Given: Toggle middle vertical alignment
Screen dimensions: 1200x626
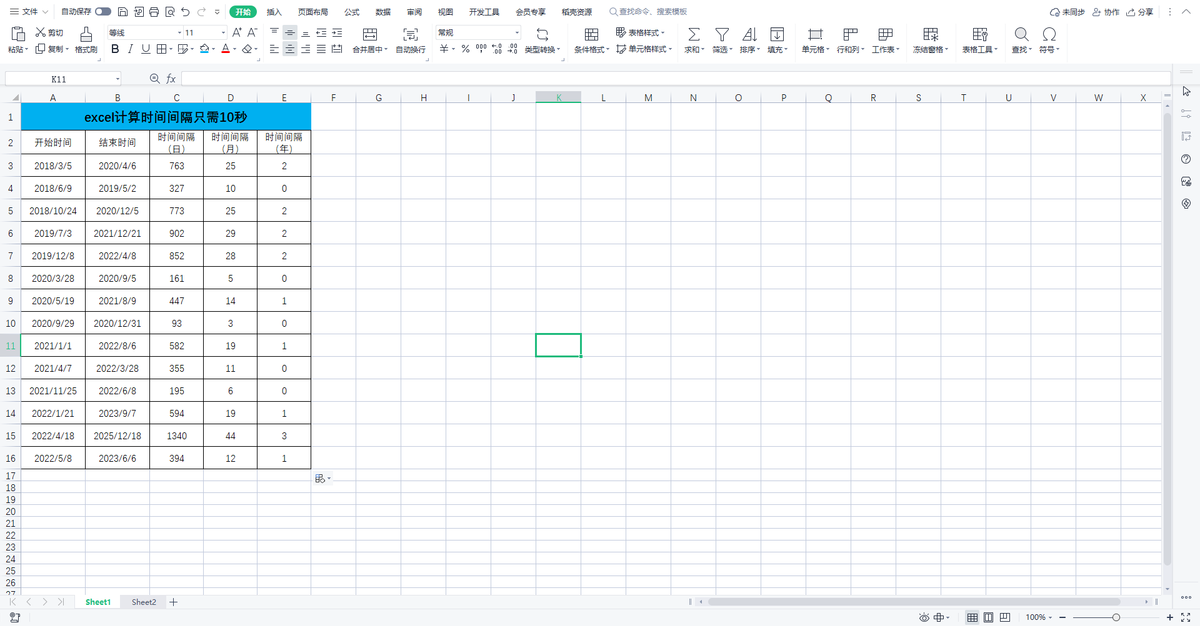Looking at the screenshot, I should click(x=290, y=33).
